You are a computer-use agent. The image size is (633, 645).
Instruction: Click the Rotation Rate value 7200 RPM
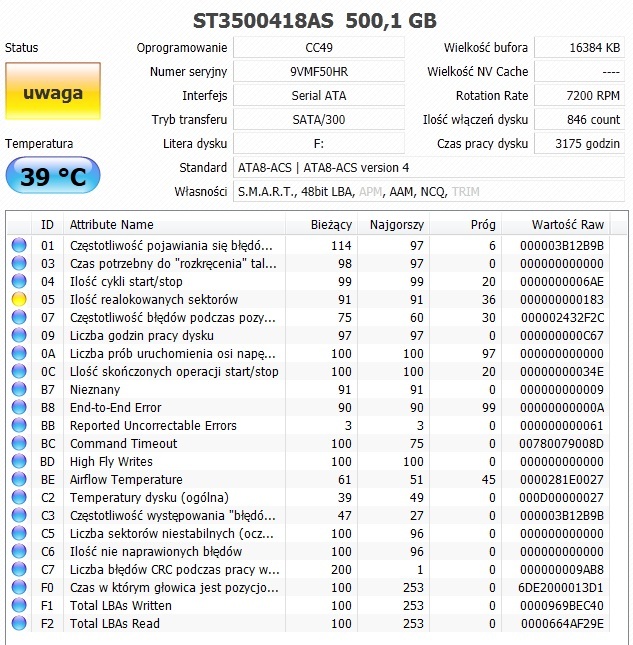pyautogui.click(x=579, y=96)
